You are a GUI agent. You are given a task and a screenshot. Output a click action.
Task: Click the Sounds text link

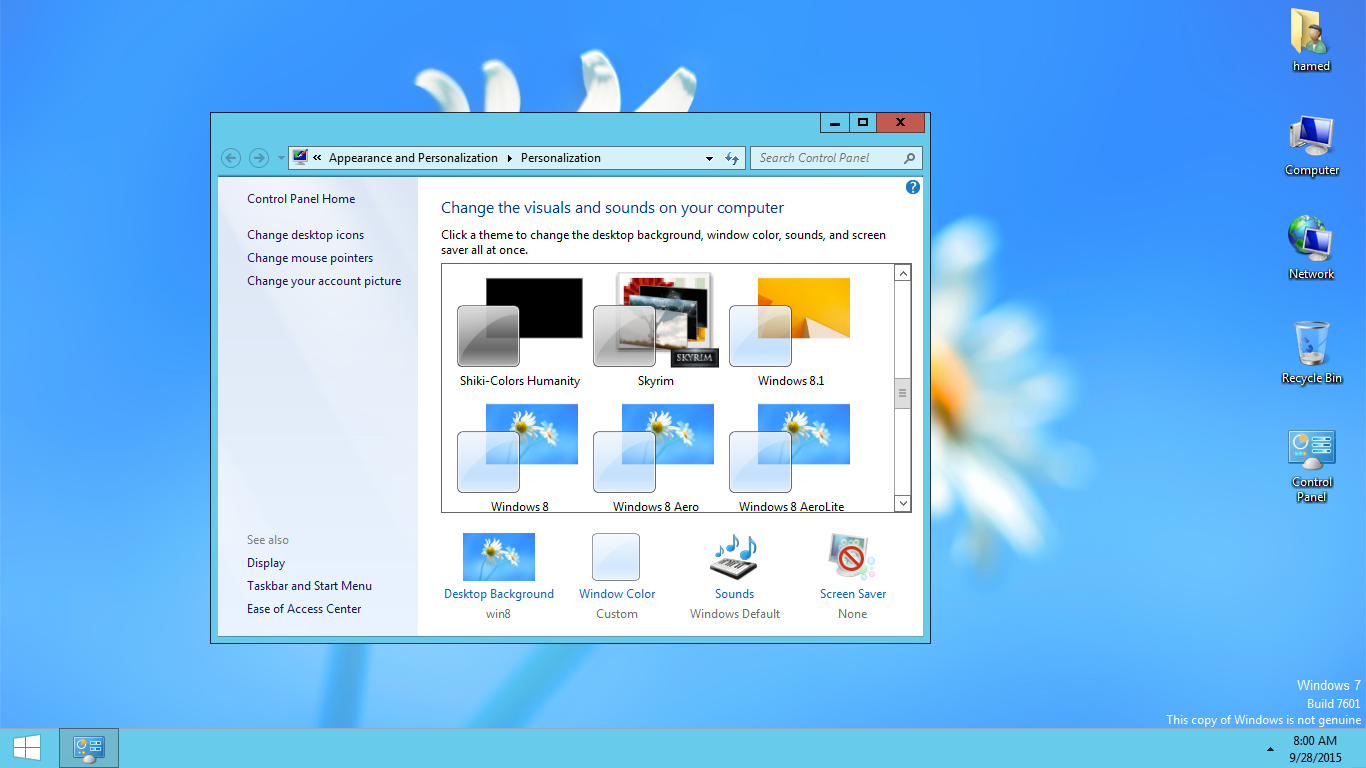[x=734, y=594]
